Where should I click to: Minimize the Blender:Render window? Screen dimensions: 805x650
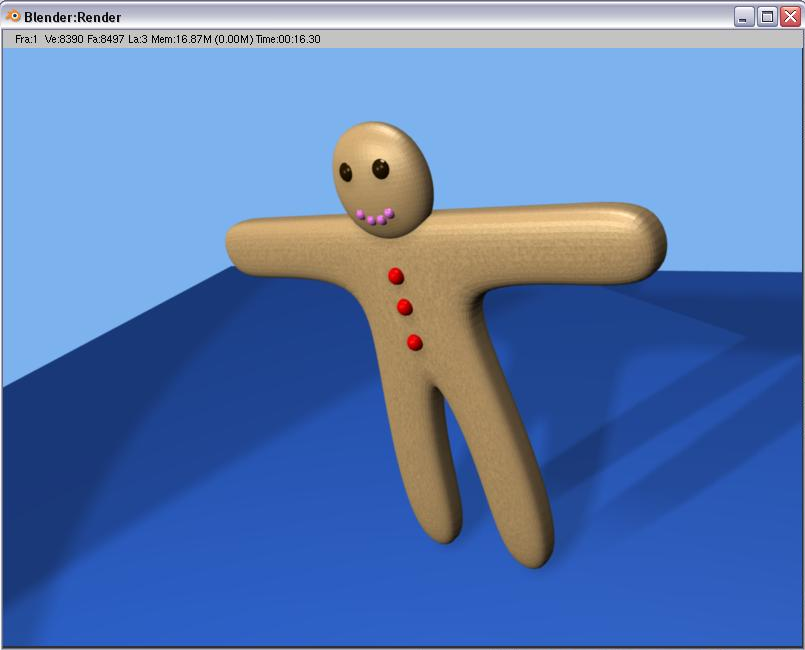coord(743,17)
